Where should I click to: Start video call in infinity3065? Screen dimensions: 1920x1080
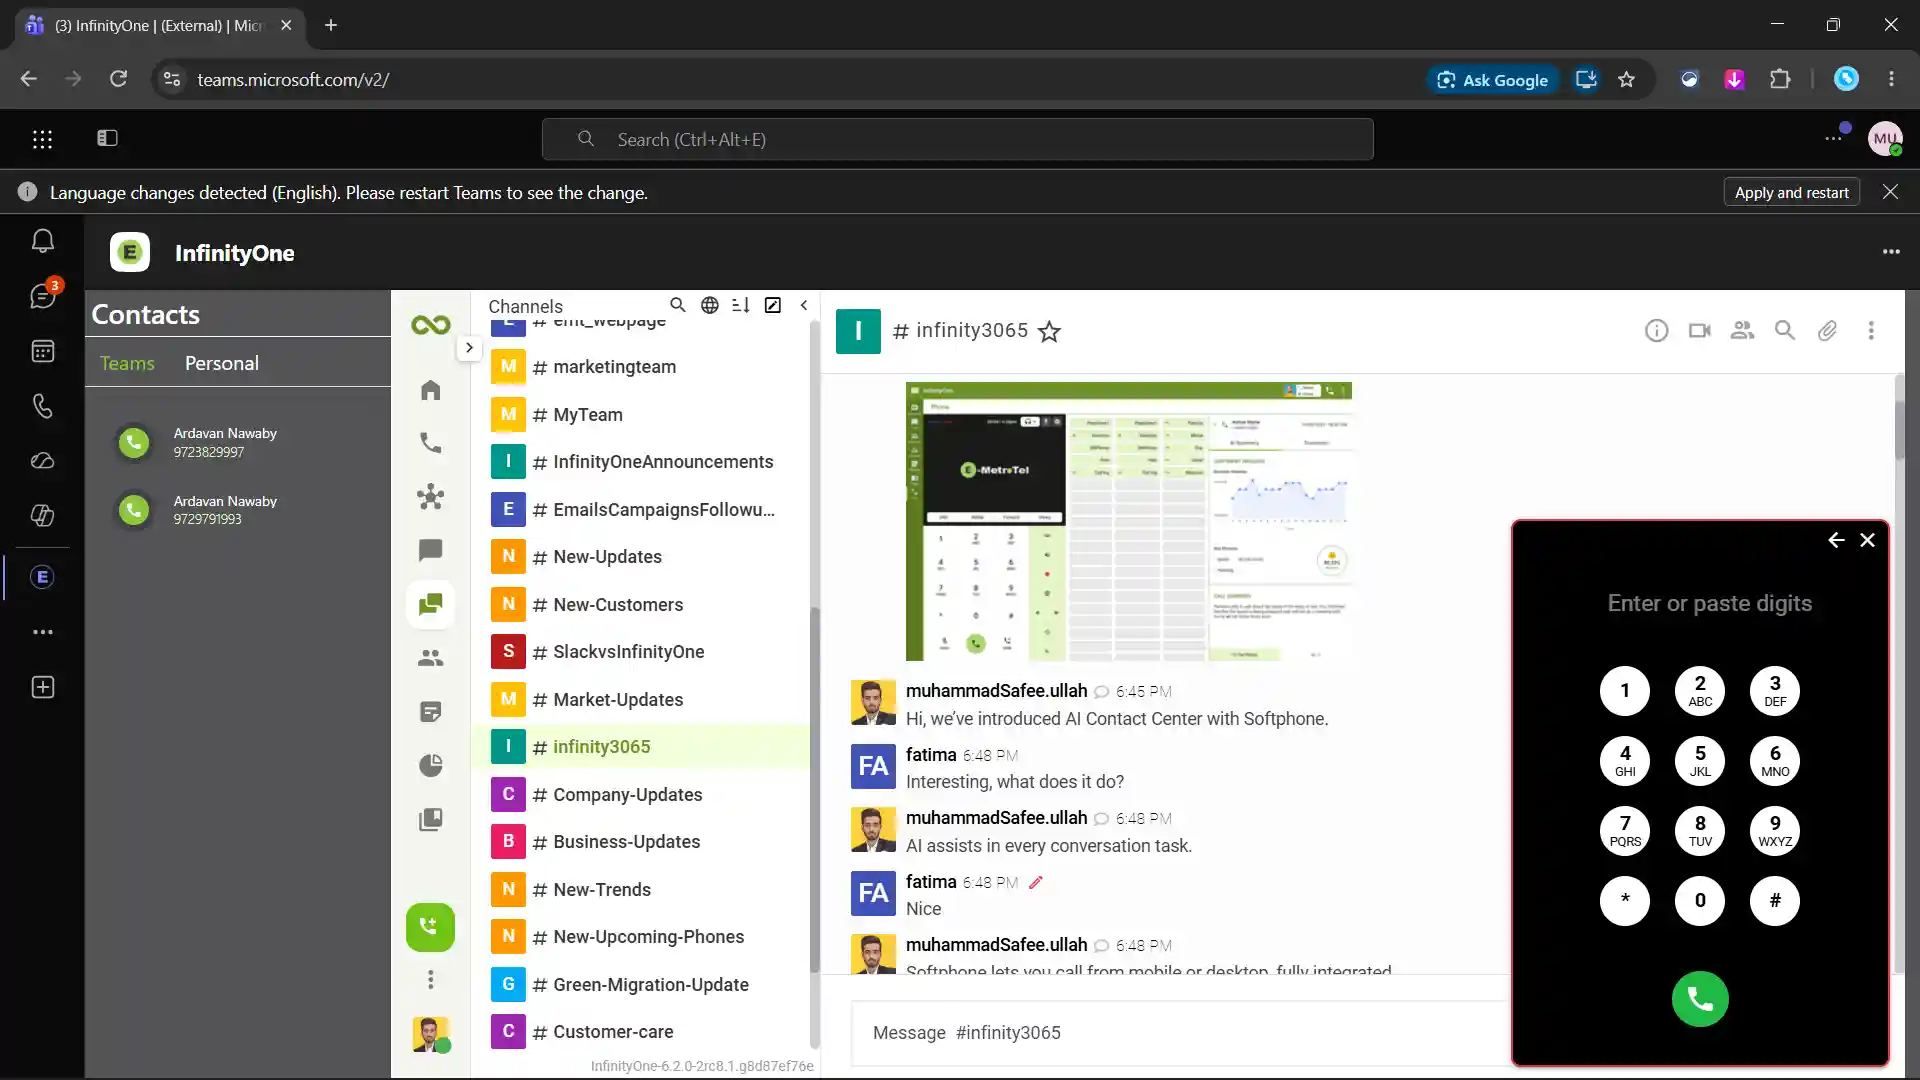coord(1700,331)
